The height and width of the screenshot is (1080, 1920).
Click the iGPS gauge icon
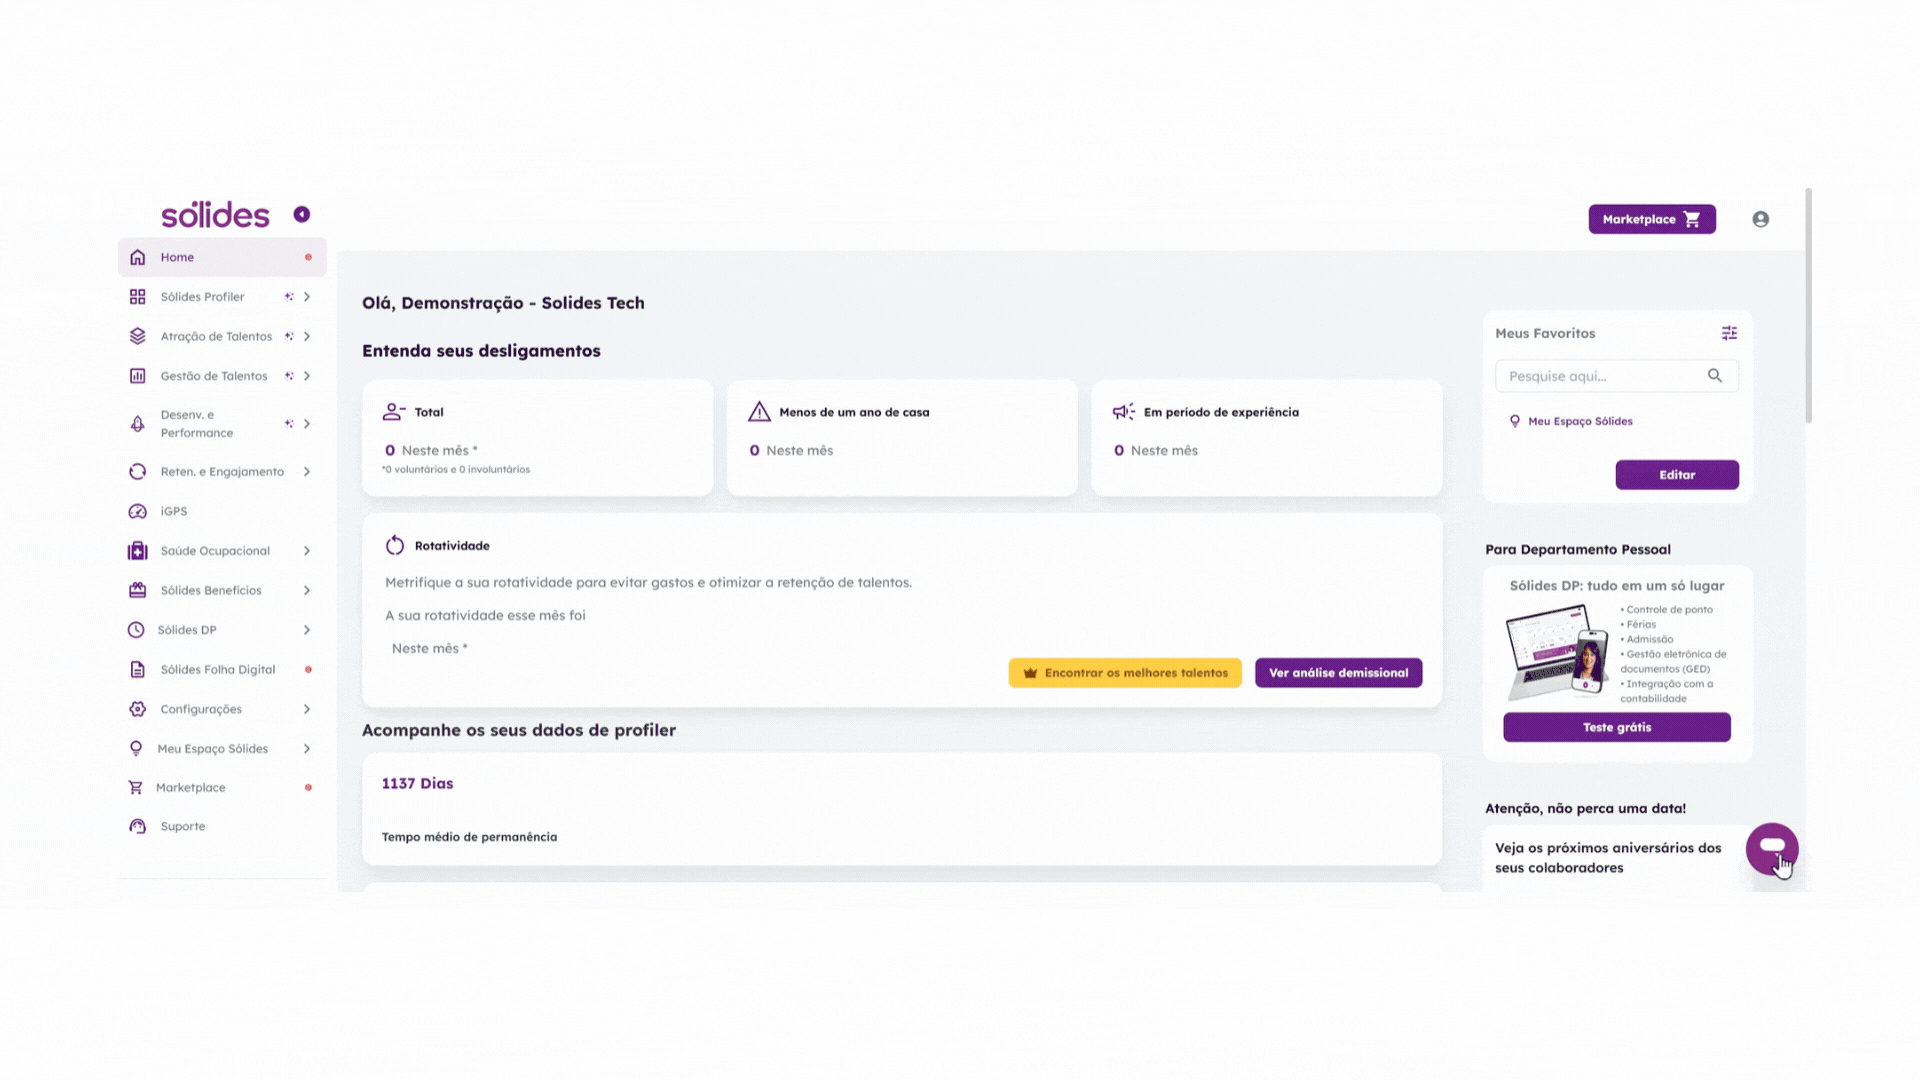tap(138, 511)
